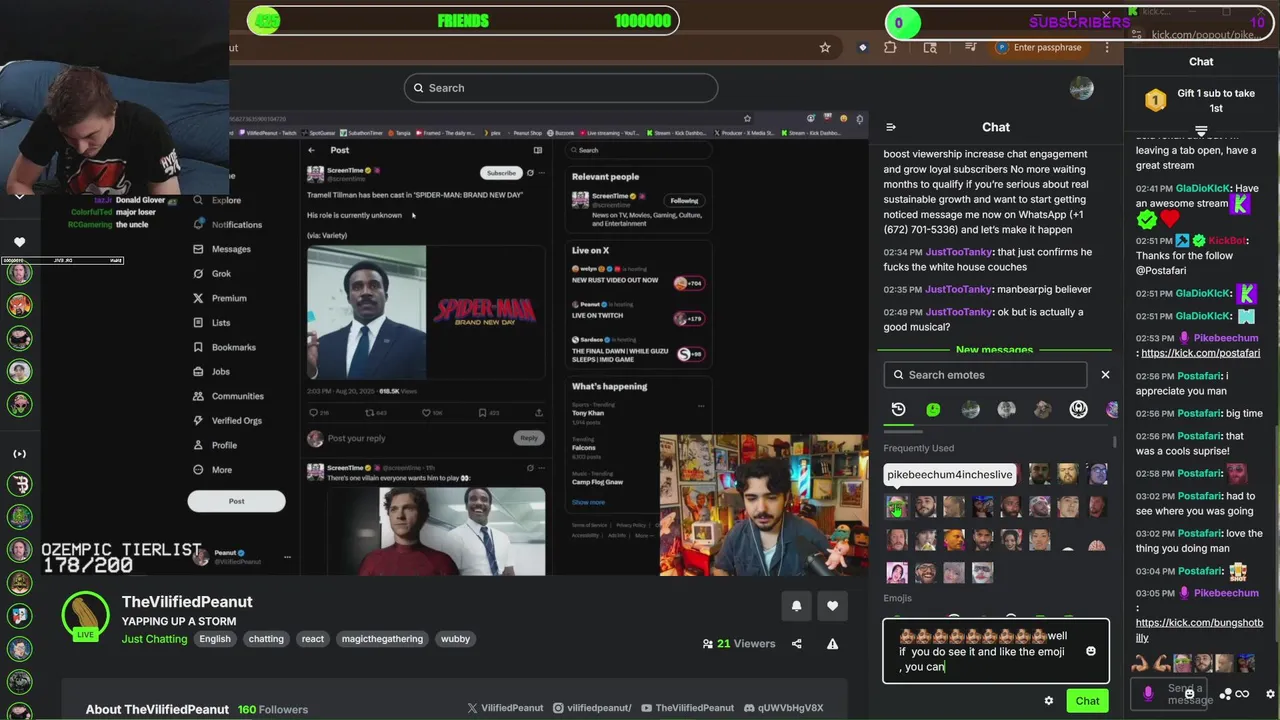Image resolution: width=1280 pixels, height=720 pixels.
Task: Select the magicthegathering tag
Action: 382,639
